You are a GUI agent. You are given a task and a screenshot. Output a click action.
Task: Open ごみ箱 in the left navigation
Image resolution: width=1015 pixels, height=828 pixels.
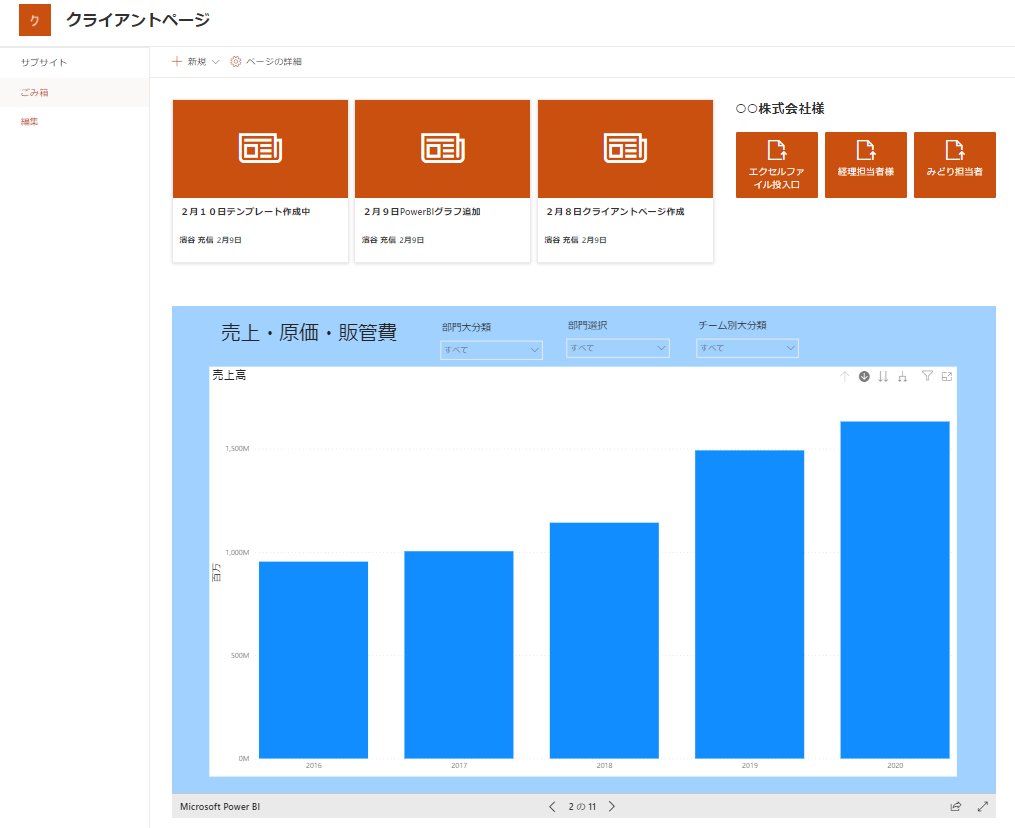pos(35,92)
